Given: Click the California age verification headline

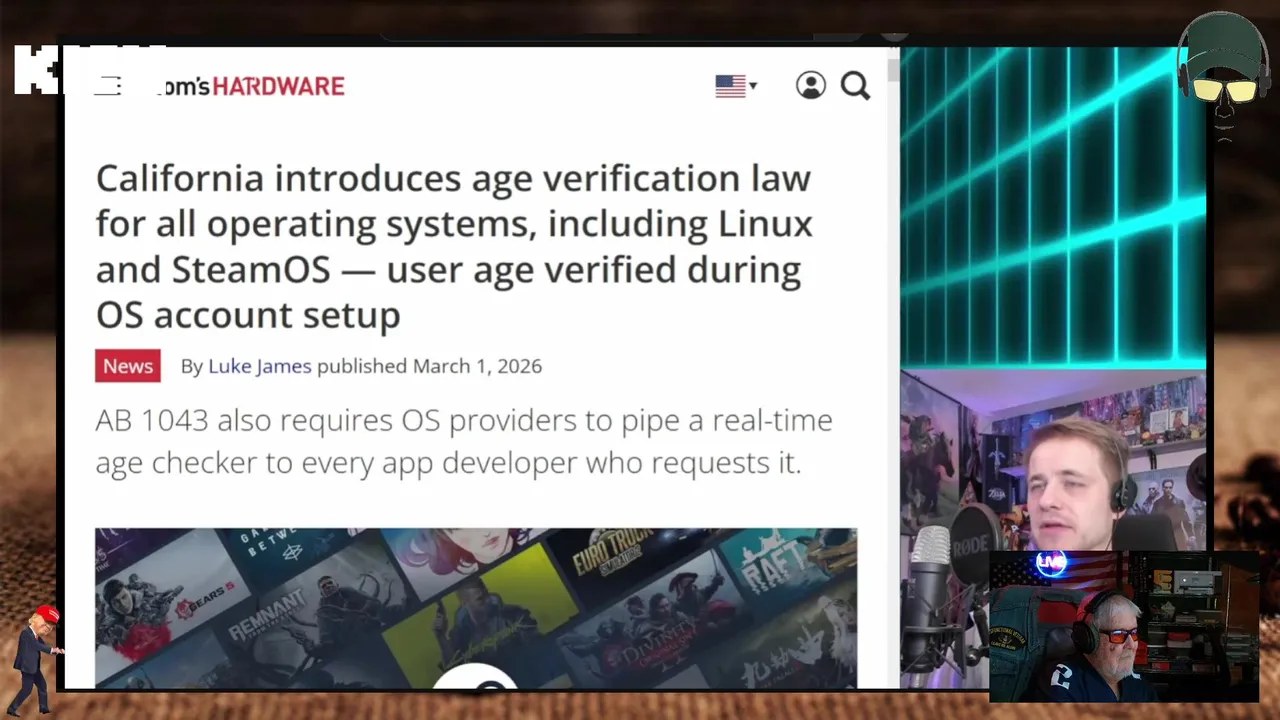Looking at the screenshot, I should 454,246.
